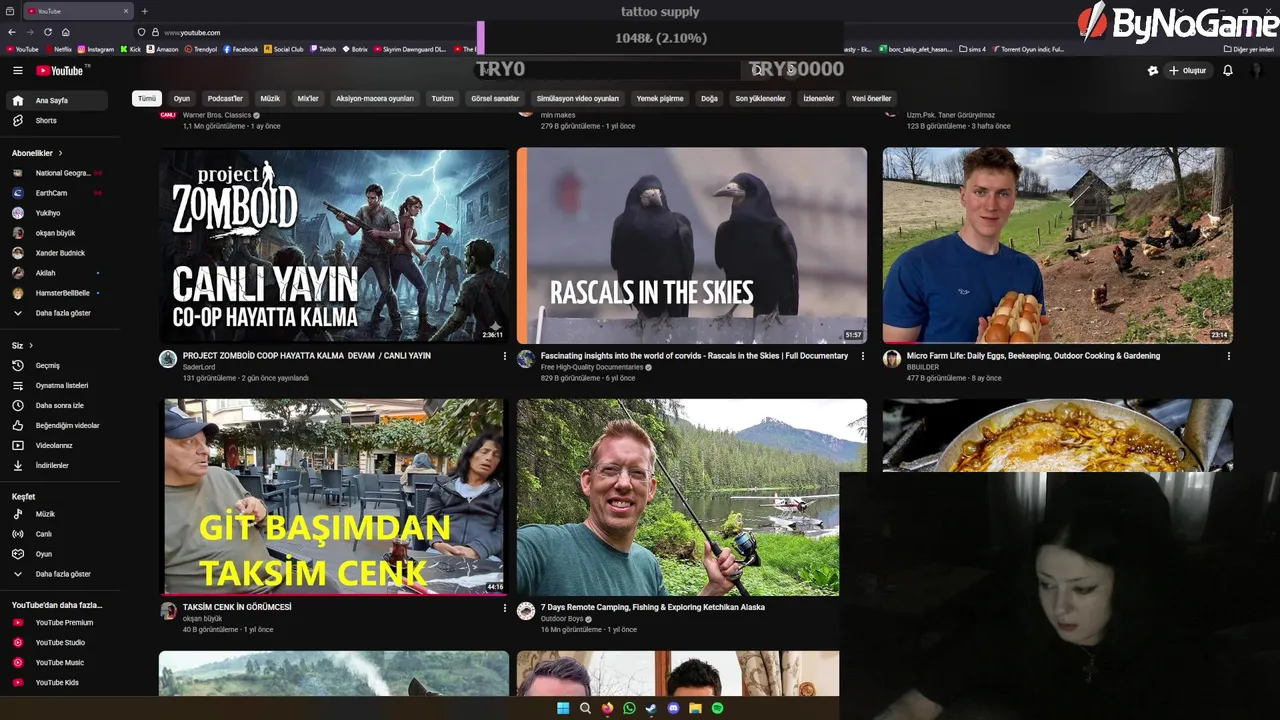Open Canlı live under Keşfet

(55, 534)
